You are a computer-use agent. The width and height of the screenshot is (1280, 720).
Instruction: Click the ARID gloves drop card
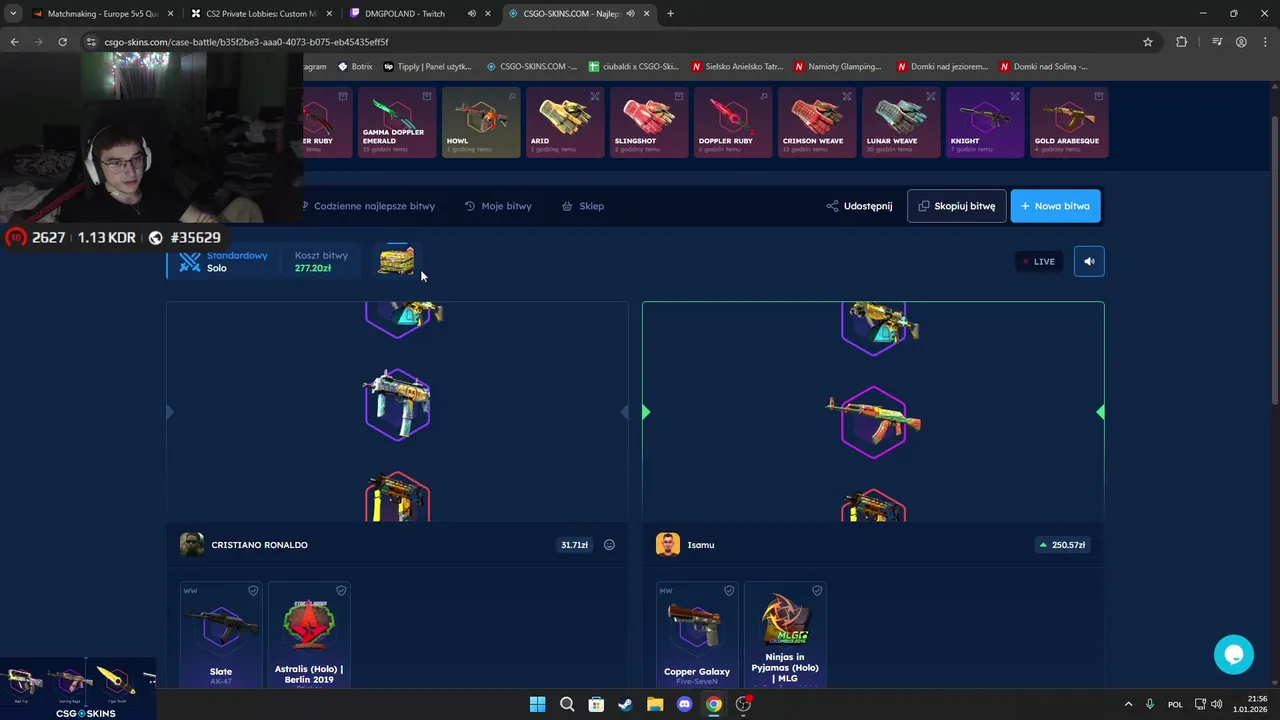pyautogui.click(x=565, y=122)
